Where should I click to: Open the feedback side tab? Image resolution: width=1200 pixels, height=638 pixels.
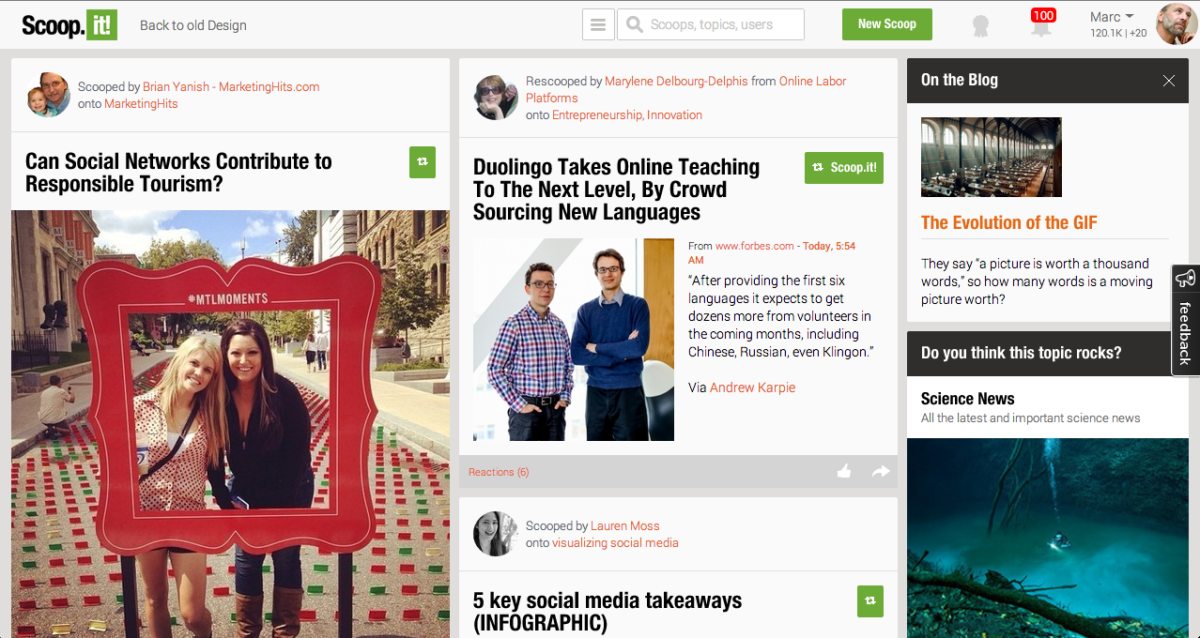coord(1186,320)
